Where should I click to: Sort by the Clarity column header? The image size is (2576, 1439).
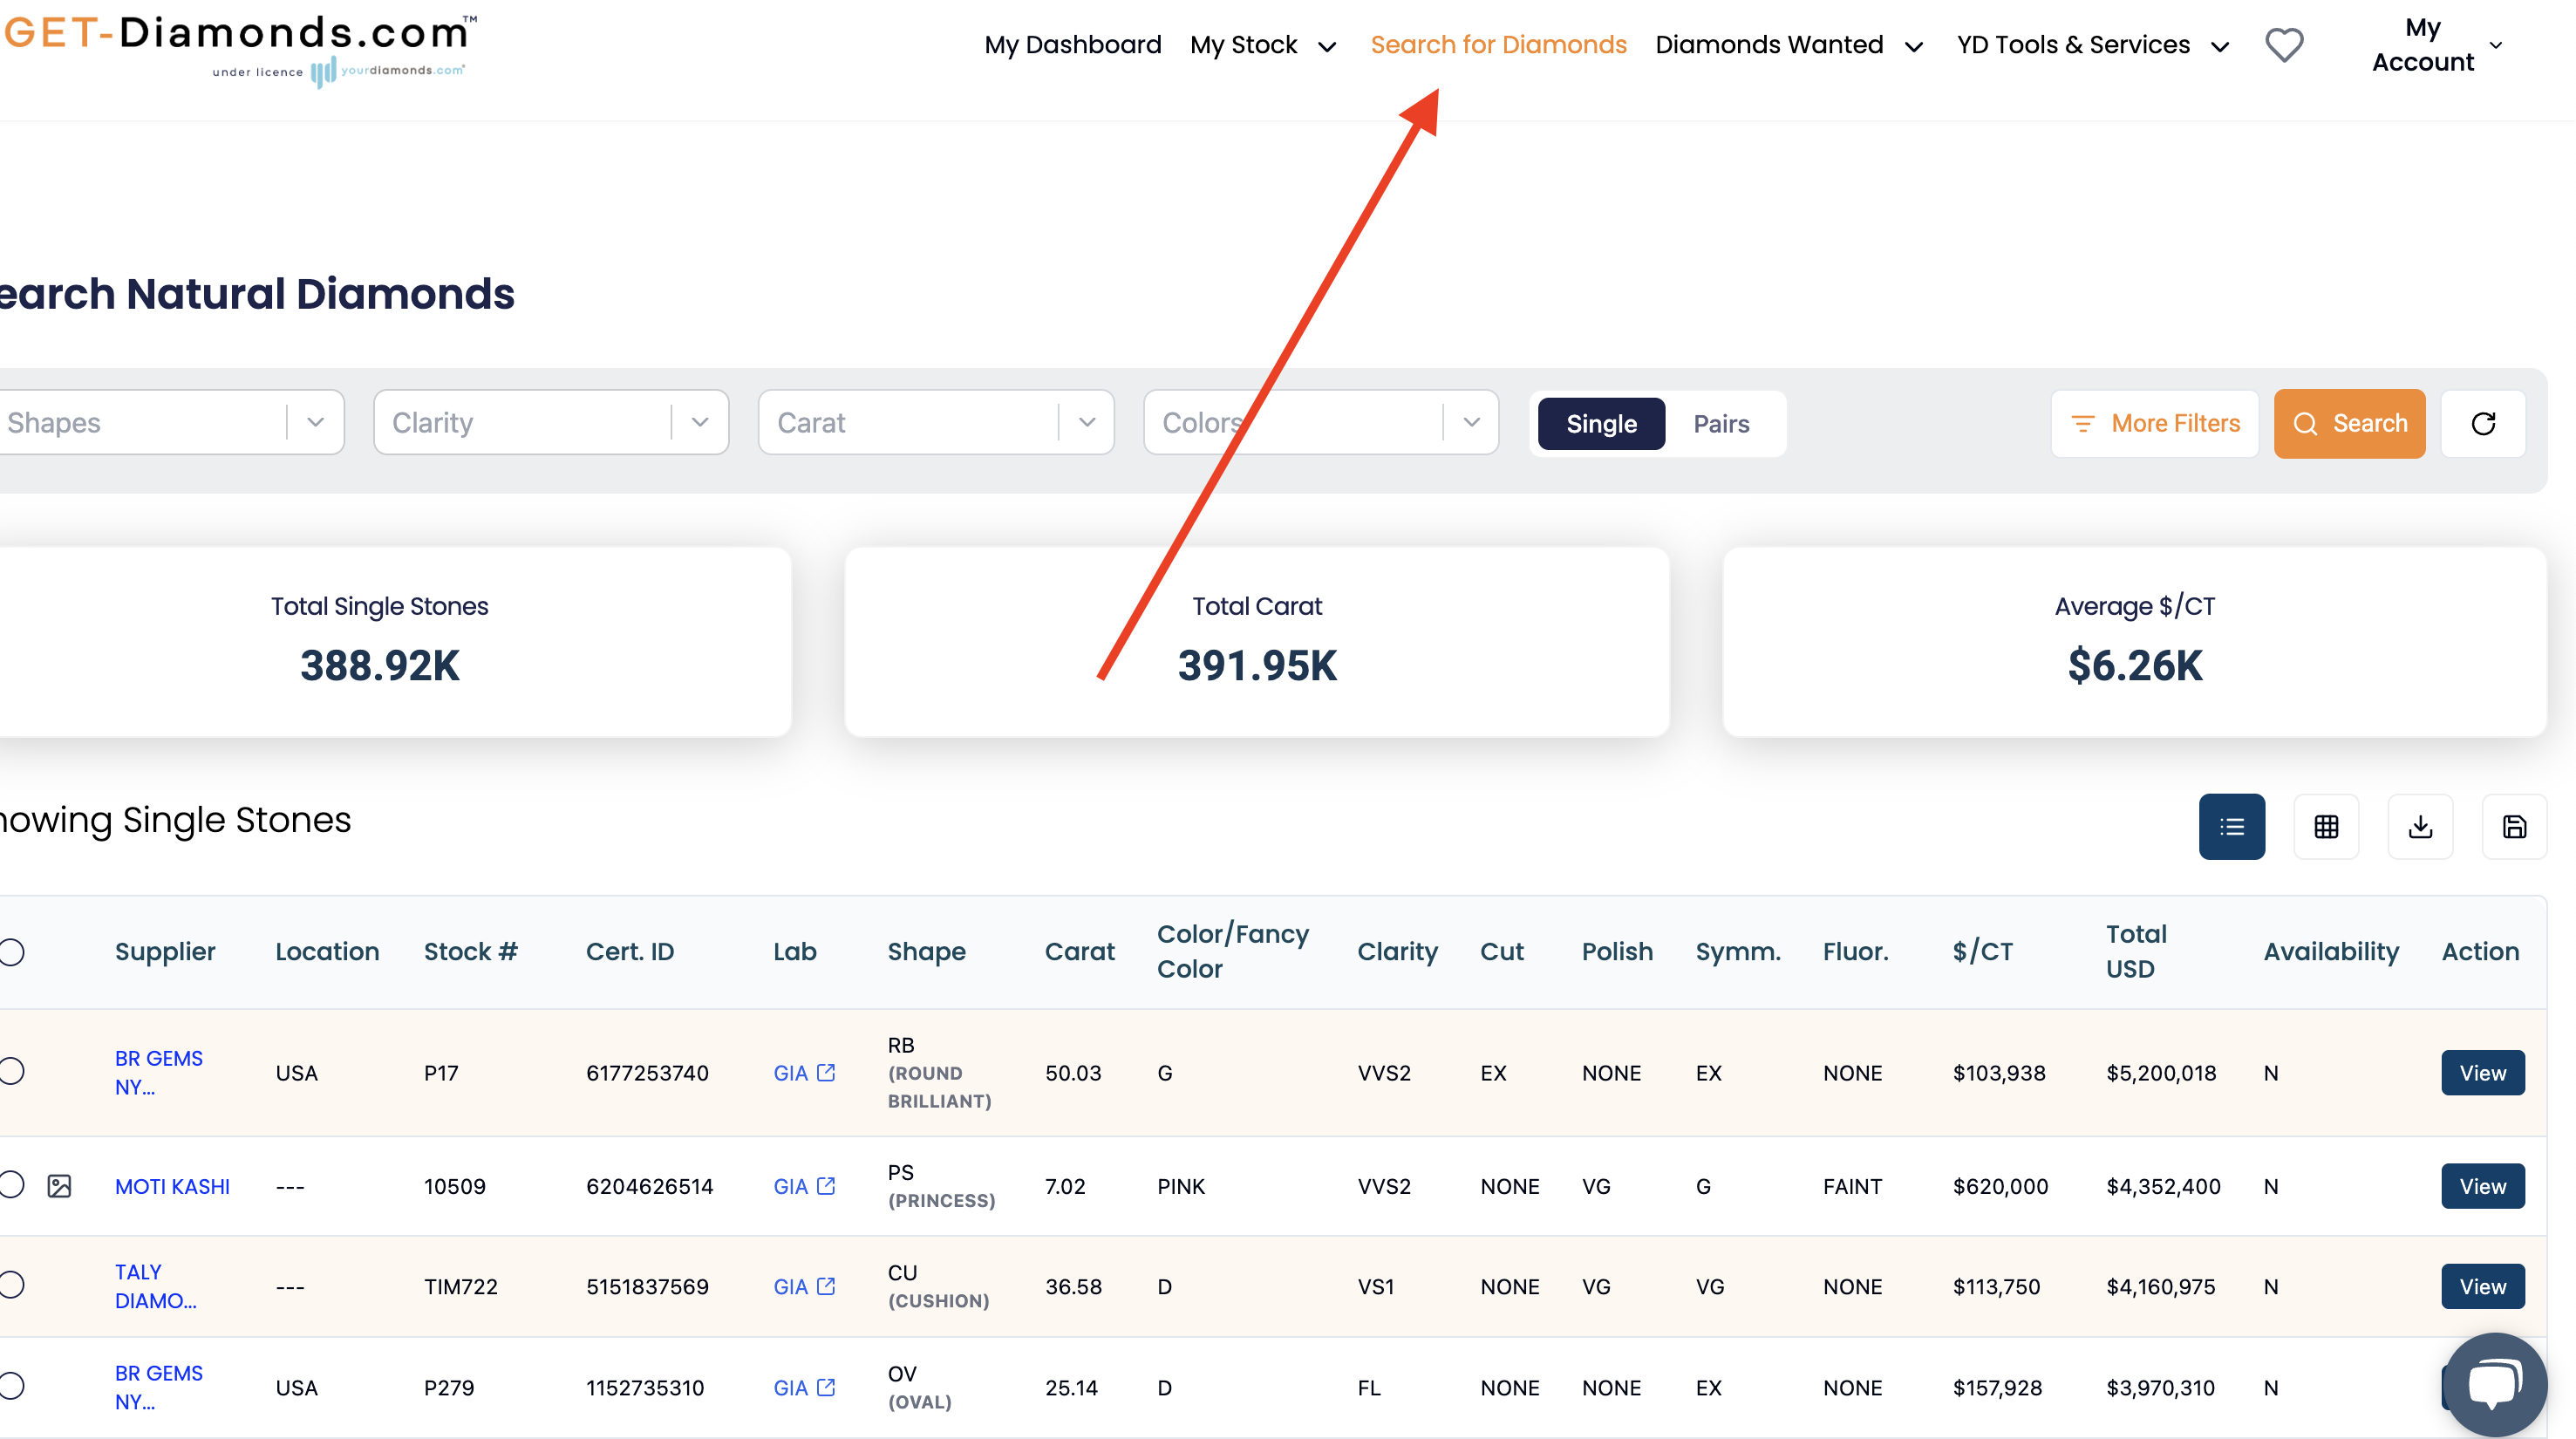tap(1397, 951)
